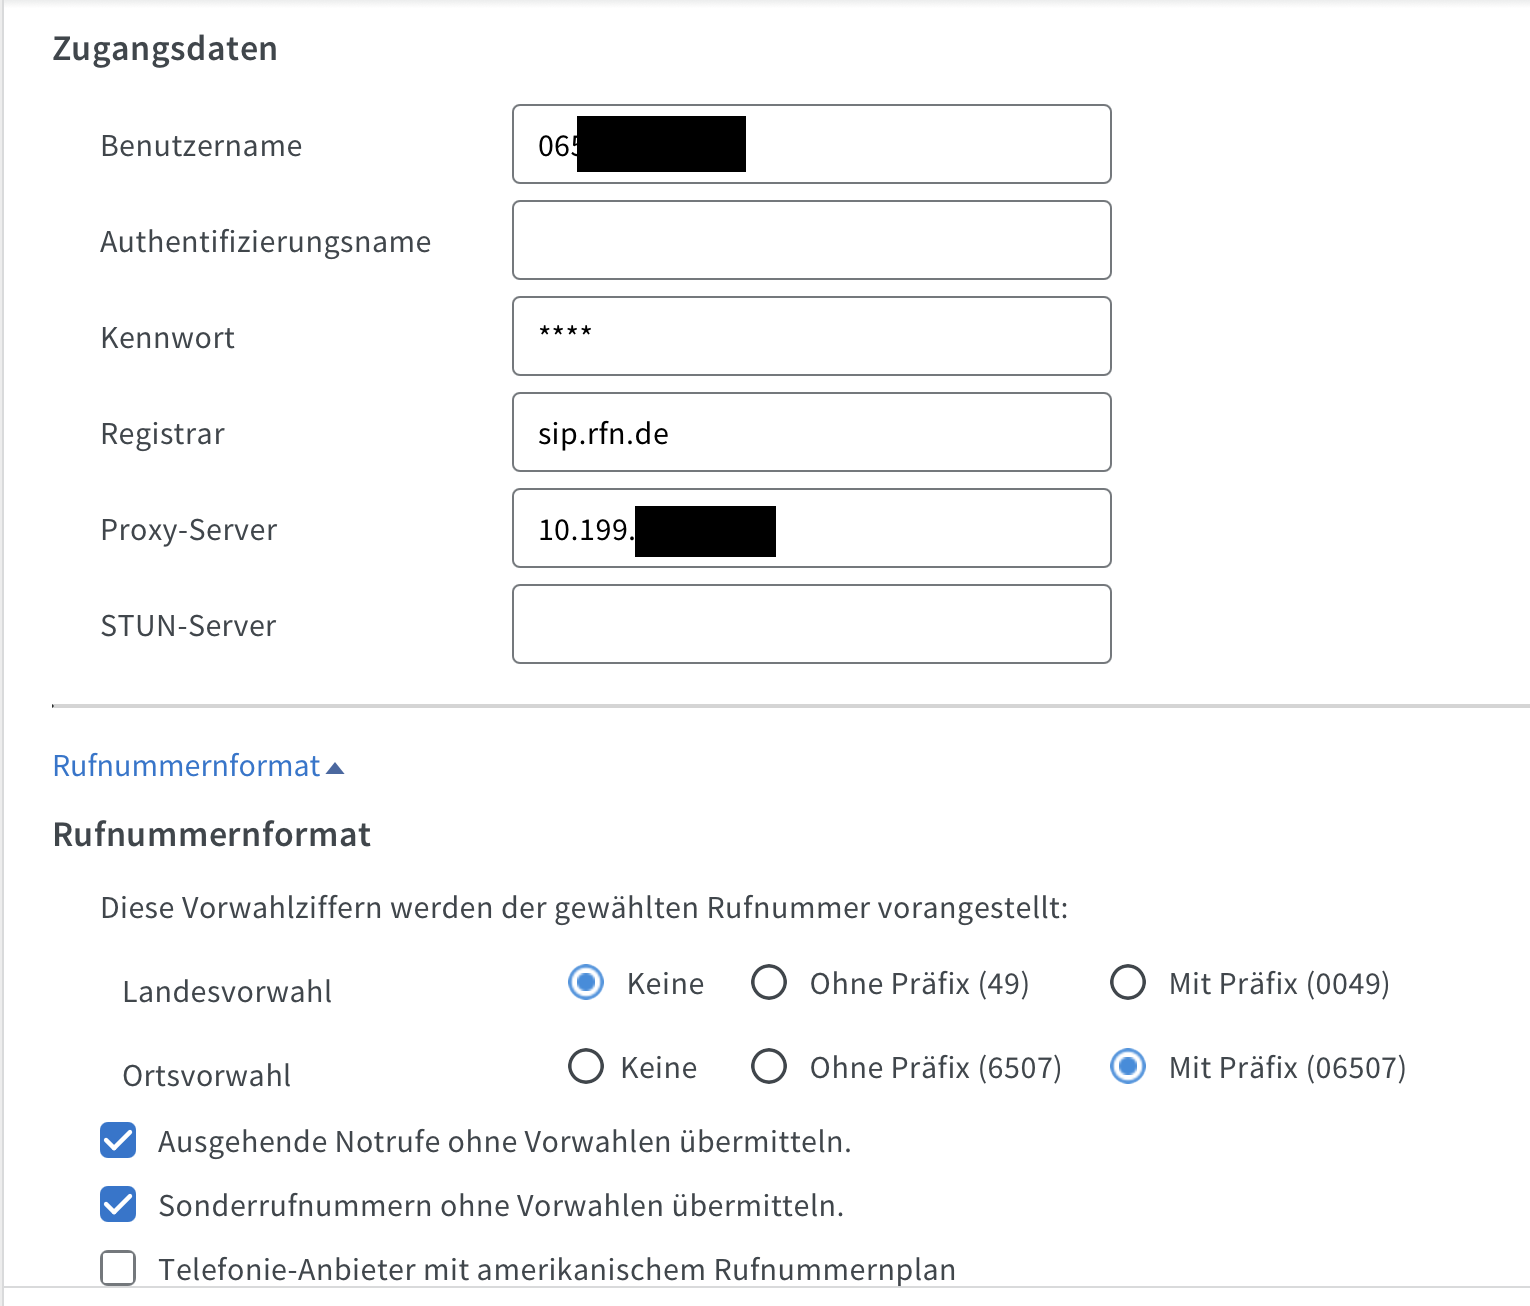
Task: Enable Telefonie-Anbieter mit amerikanischem Rufnummernplan
Action: [118, 1268]
